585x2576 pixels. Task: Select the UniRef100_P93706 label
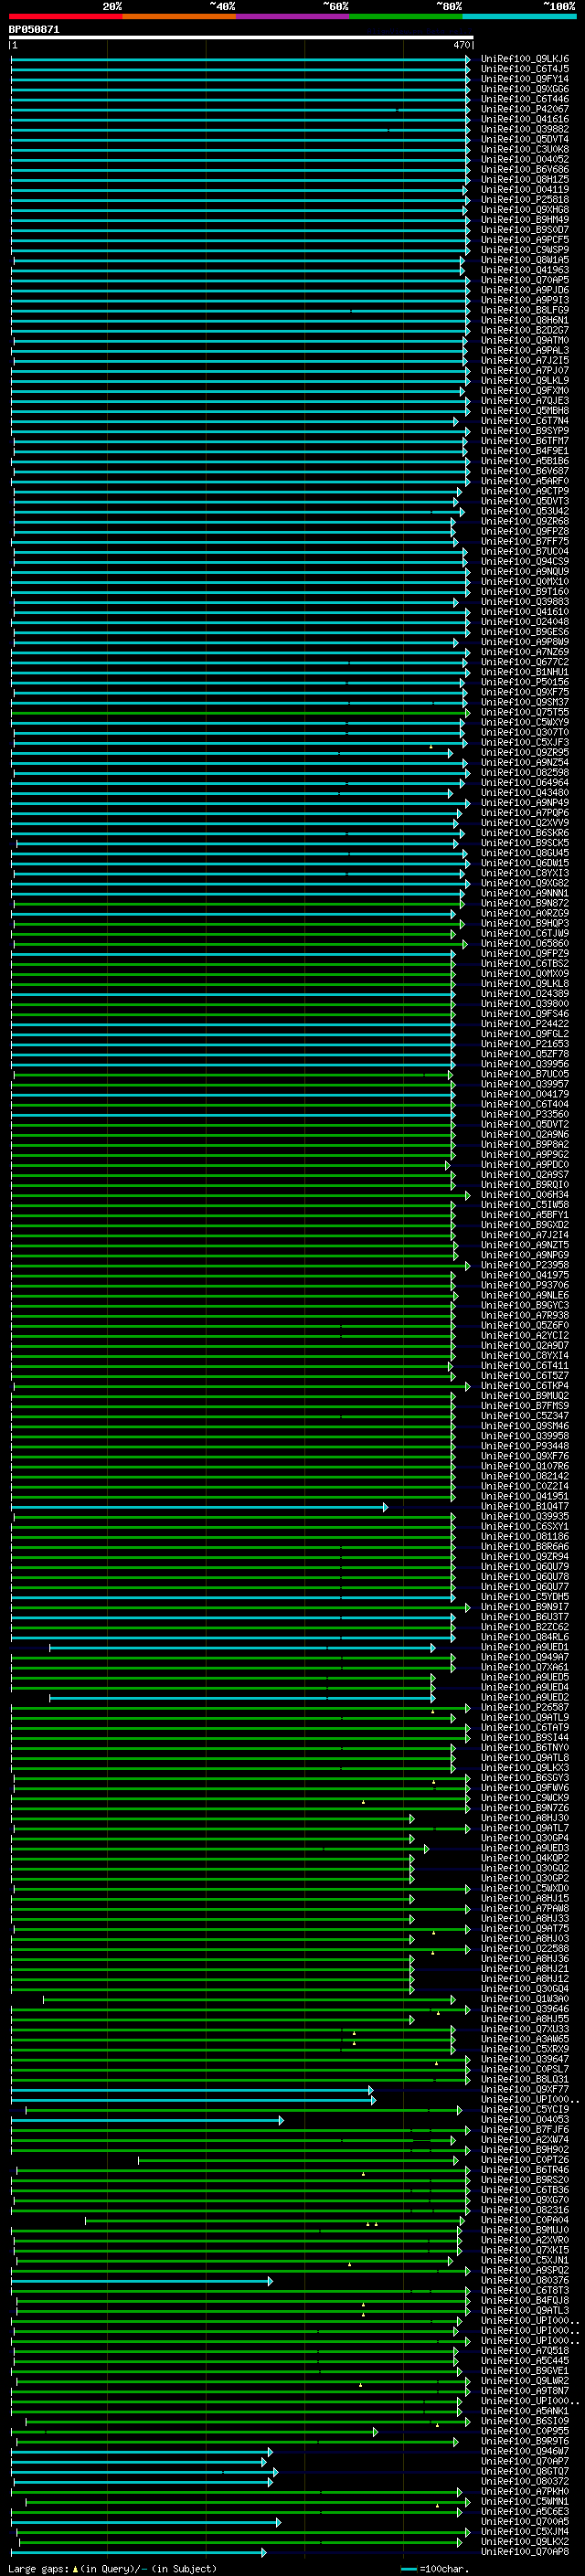pos(525,1285)
